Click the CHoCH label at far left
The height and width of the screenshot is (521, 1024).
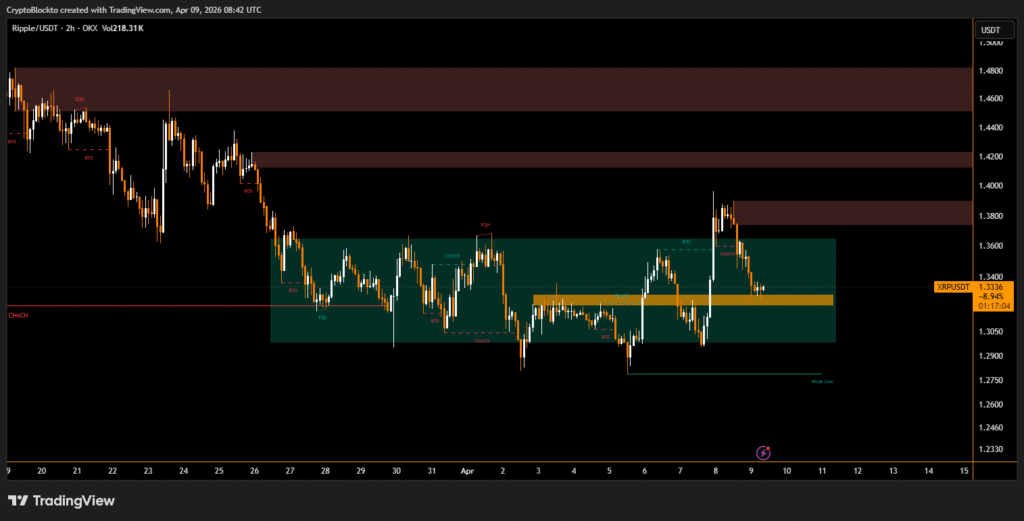pyautogui.click(x=18, y=315)
